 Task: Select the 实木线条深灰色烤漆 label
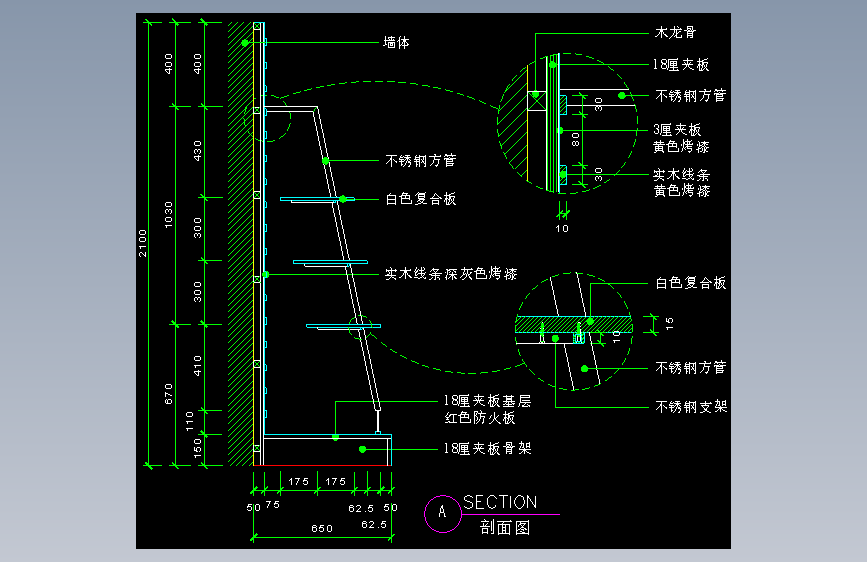[x=451, y=274]
